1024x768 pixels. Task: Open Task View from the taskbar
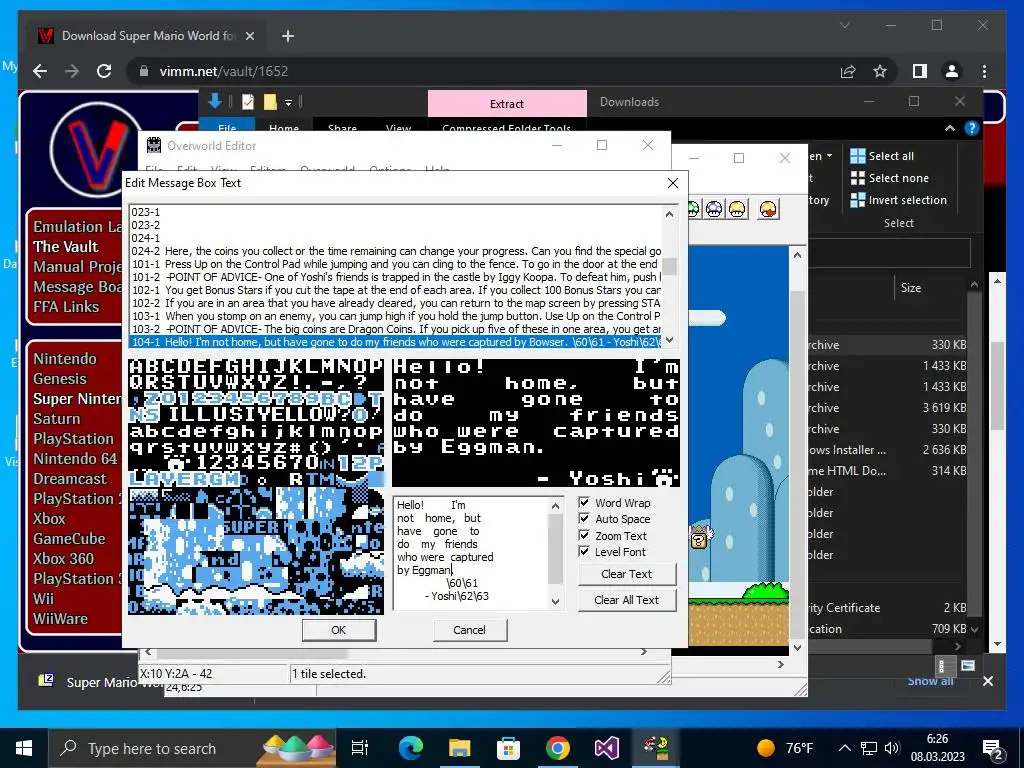pos(360,748)
